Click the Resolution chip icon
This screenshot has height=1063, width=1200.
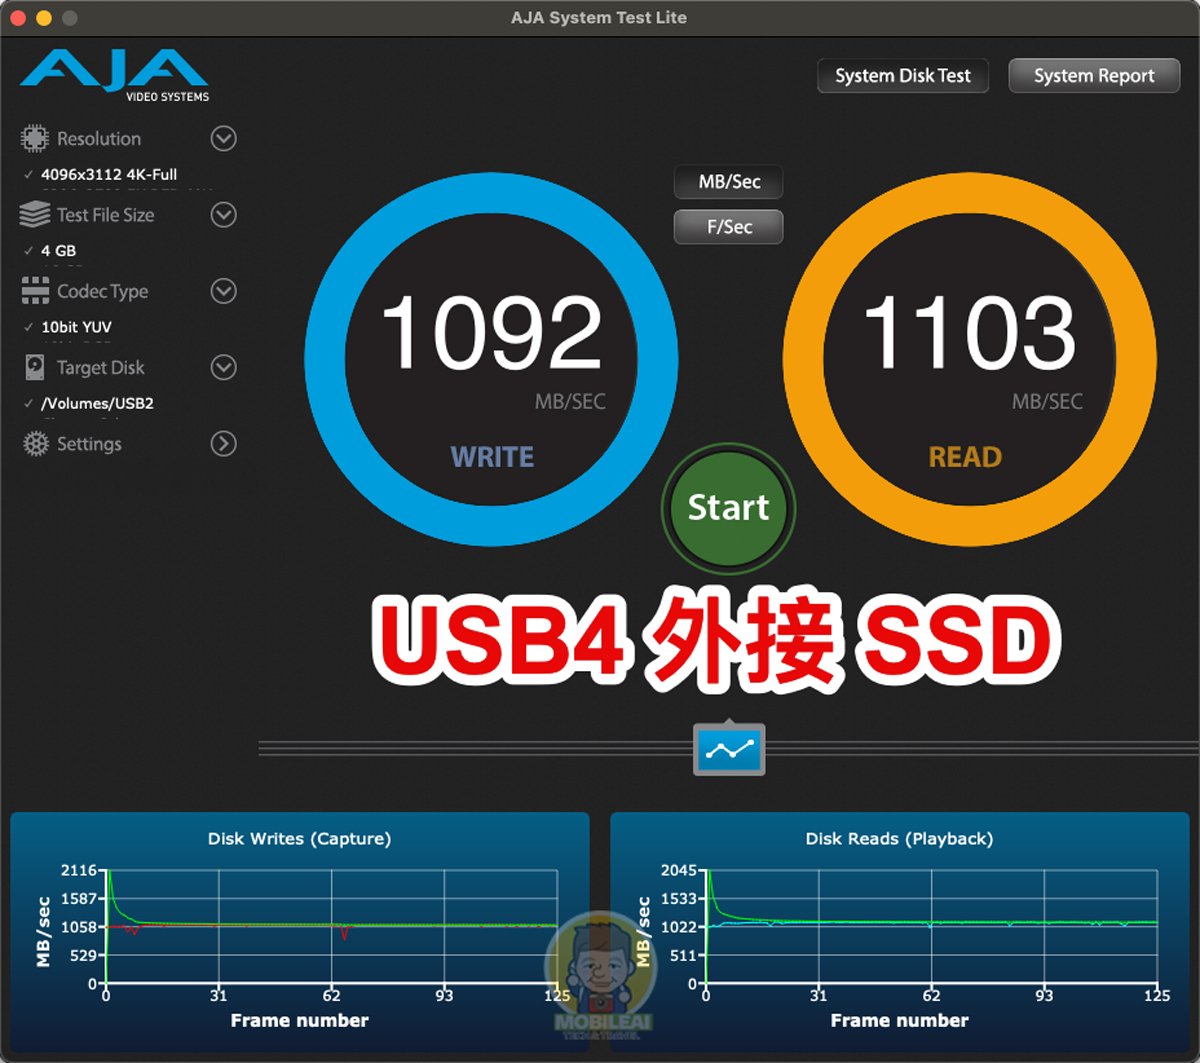[x=35, y=138]
